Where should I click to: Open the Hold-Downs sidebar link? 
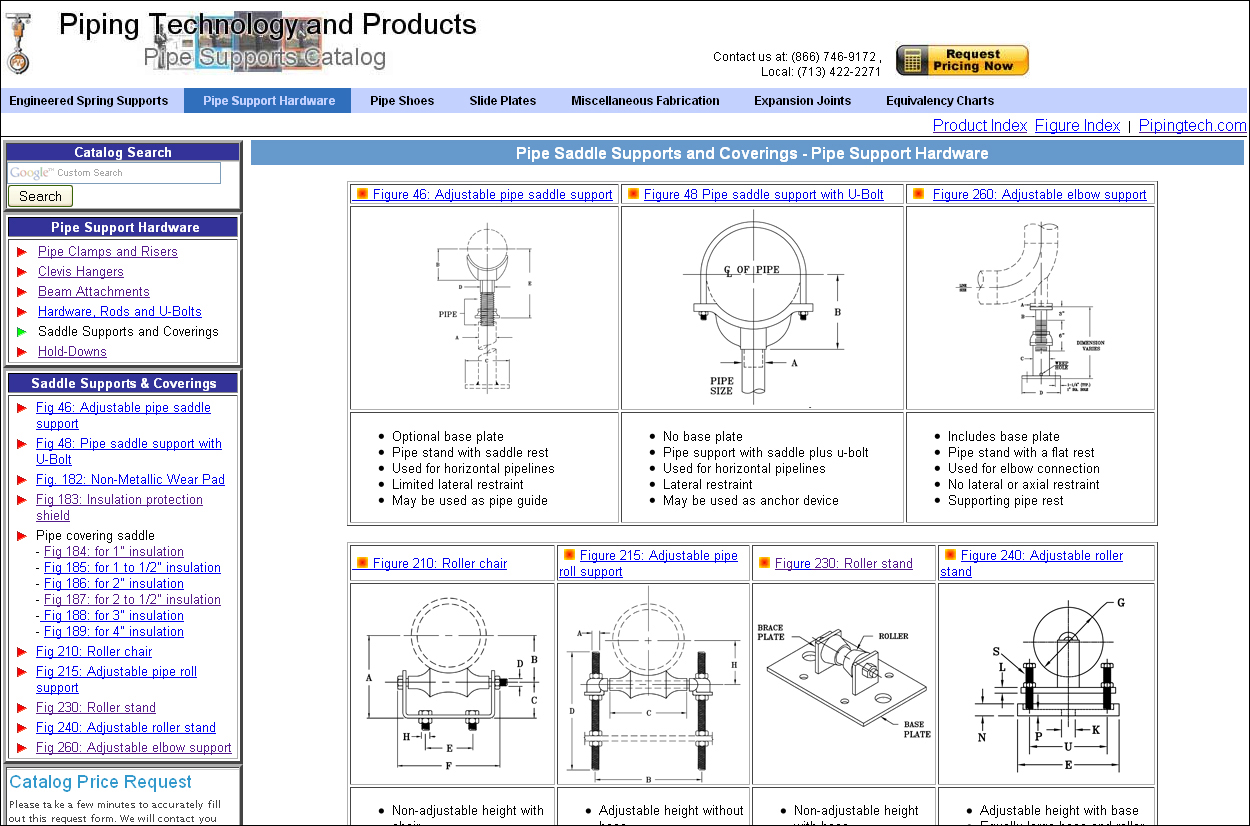click(x=72, y=352)
